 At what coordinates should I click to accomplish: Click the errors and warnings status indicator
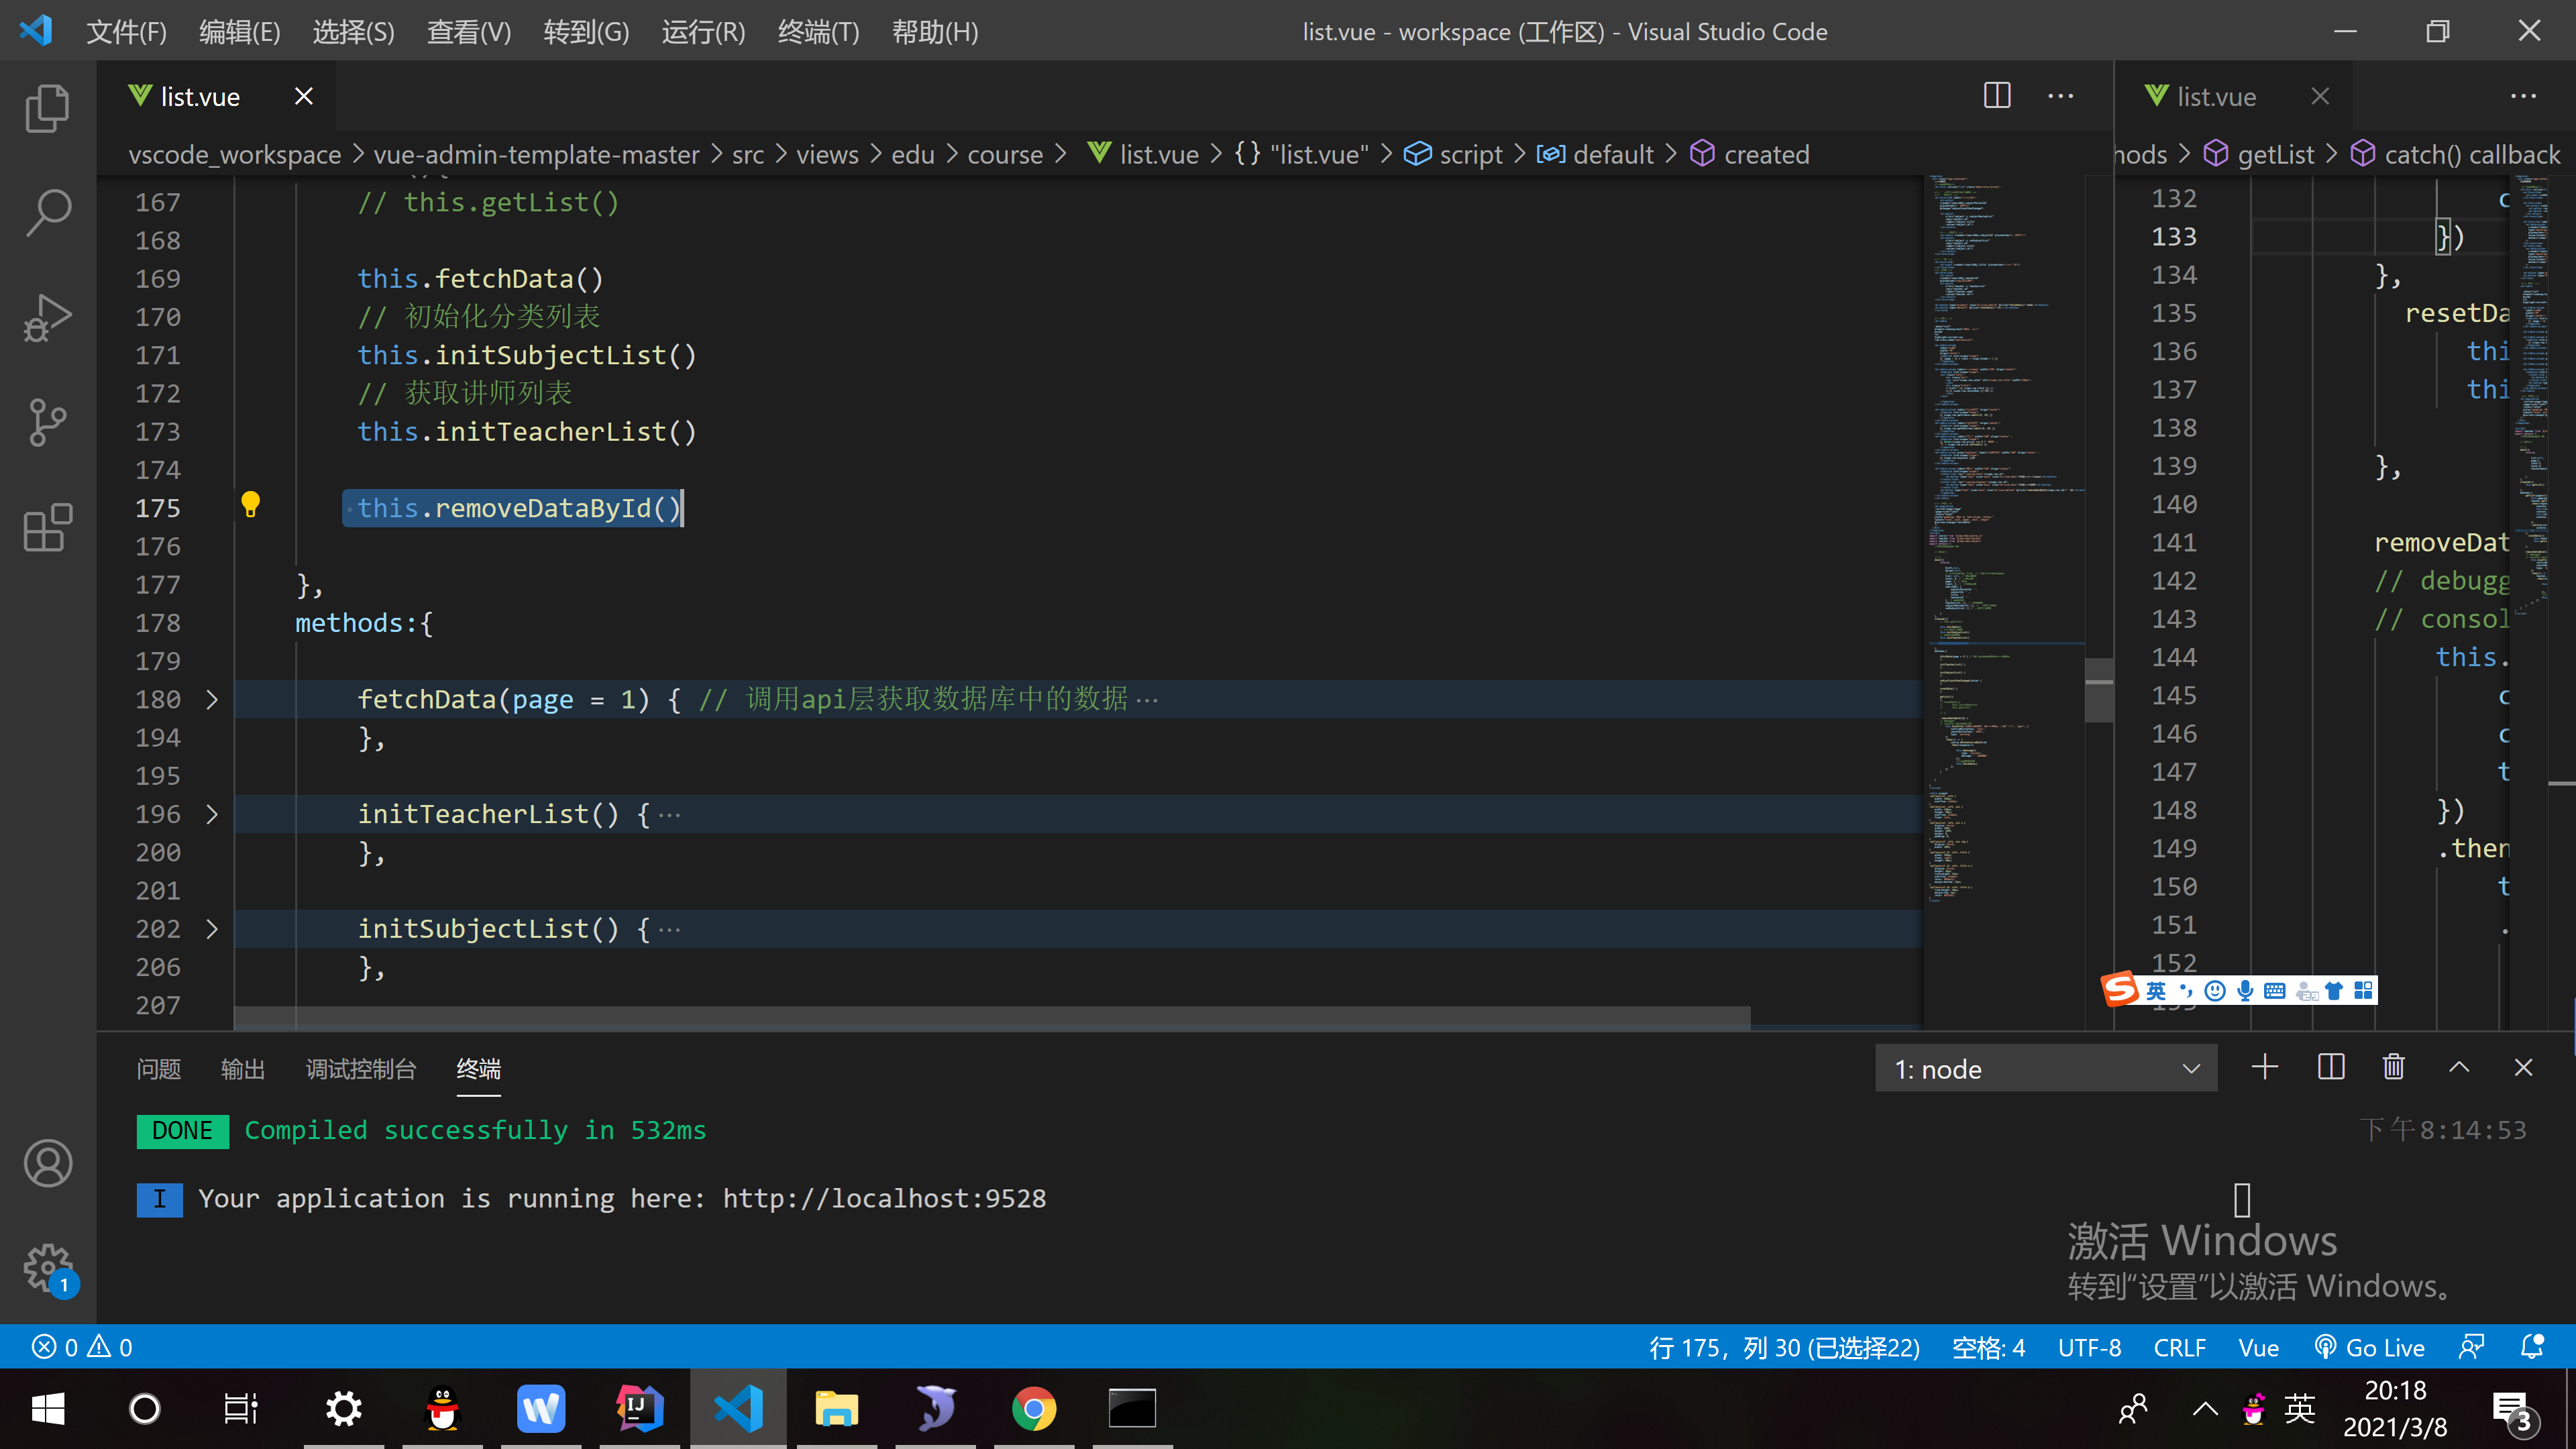tap(82, 1347)
